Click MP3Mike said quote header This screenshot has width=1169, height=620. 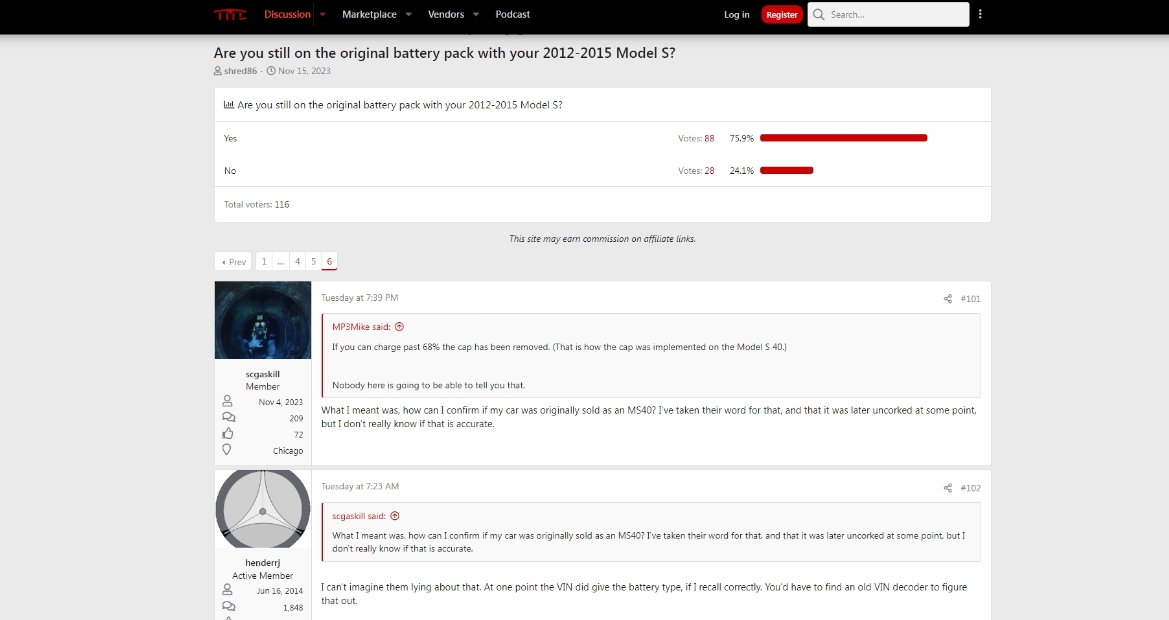coord(362,327)
